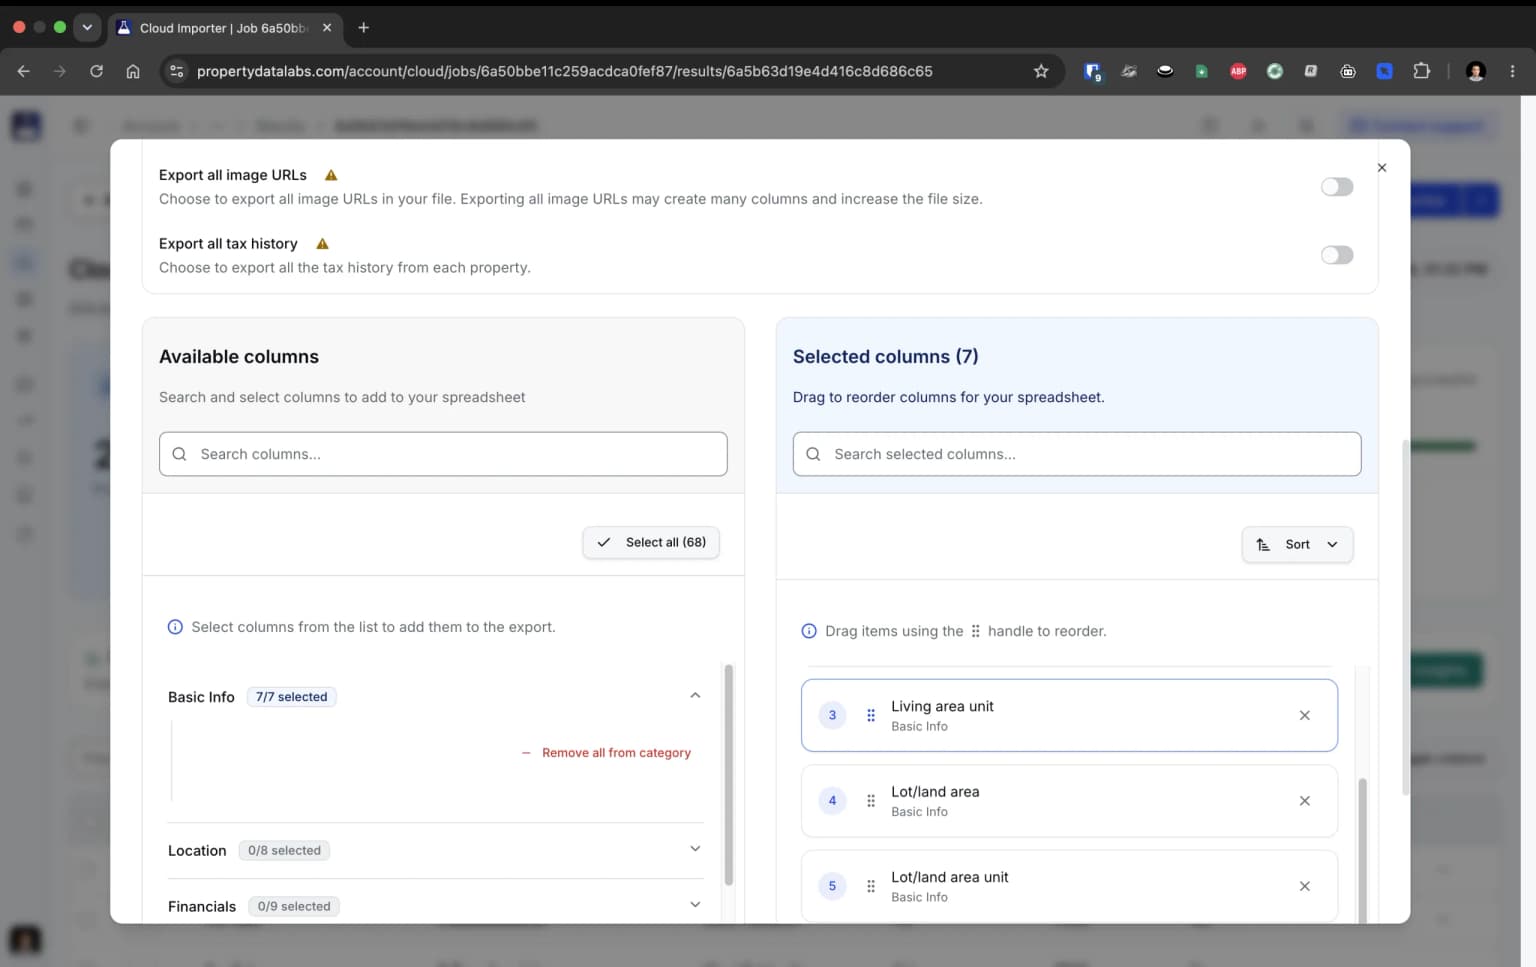Select the 7/7 selected badge

click(291, 697)
